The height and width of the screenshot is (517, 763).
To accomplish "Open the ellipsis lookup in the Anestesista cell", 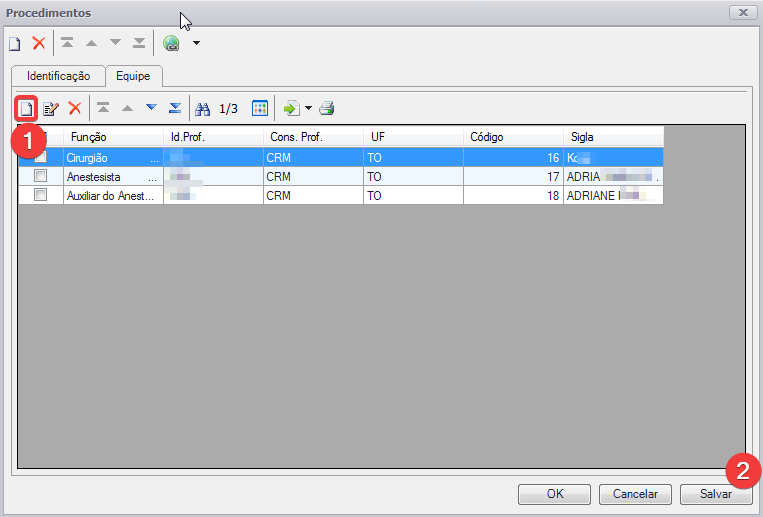I will tap(153, 178).
